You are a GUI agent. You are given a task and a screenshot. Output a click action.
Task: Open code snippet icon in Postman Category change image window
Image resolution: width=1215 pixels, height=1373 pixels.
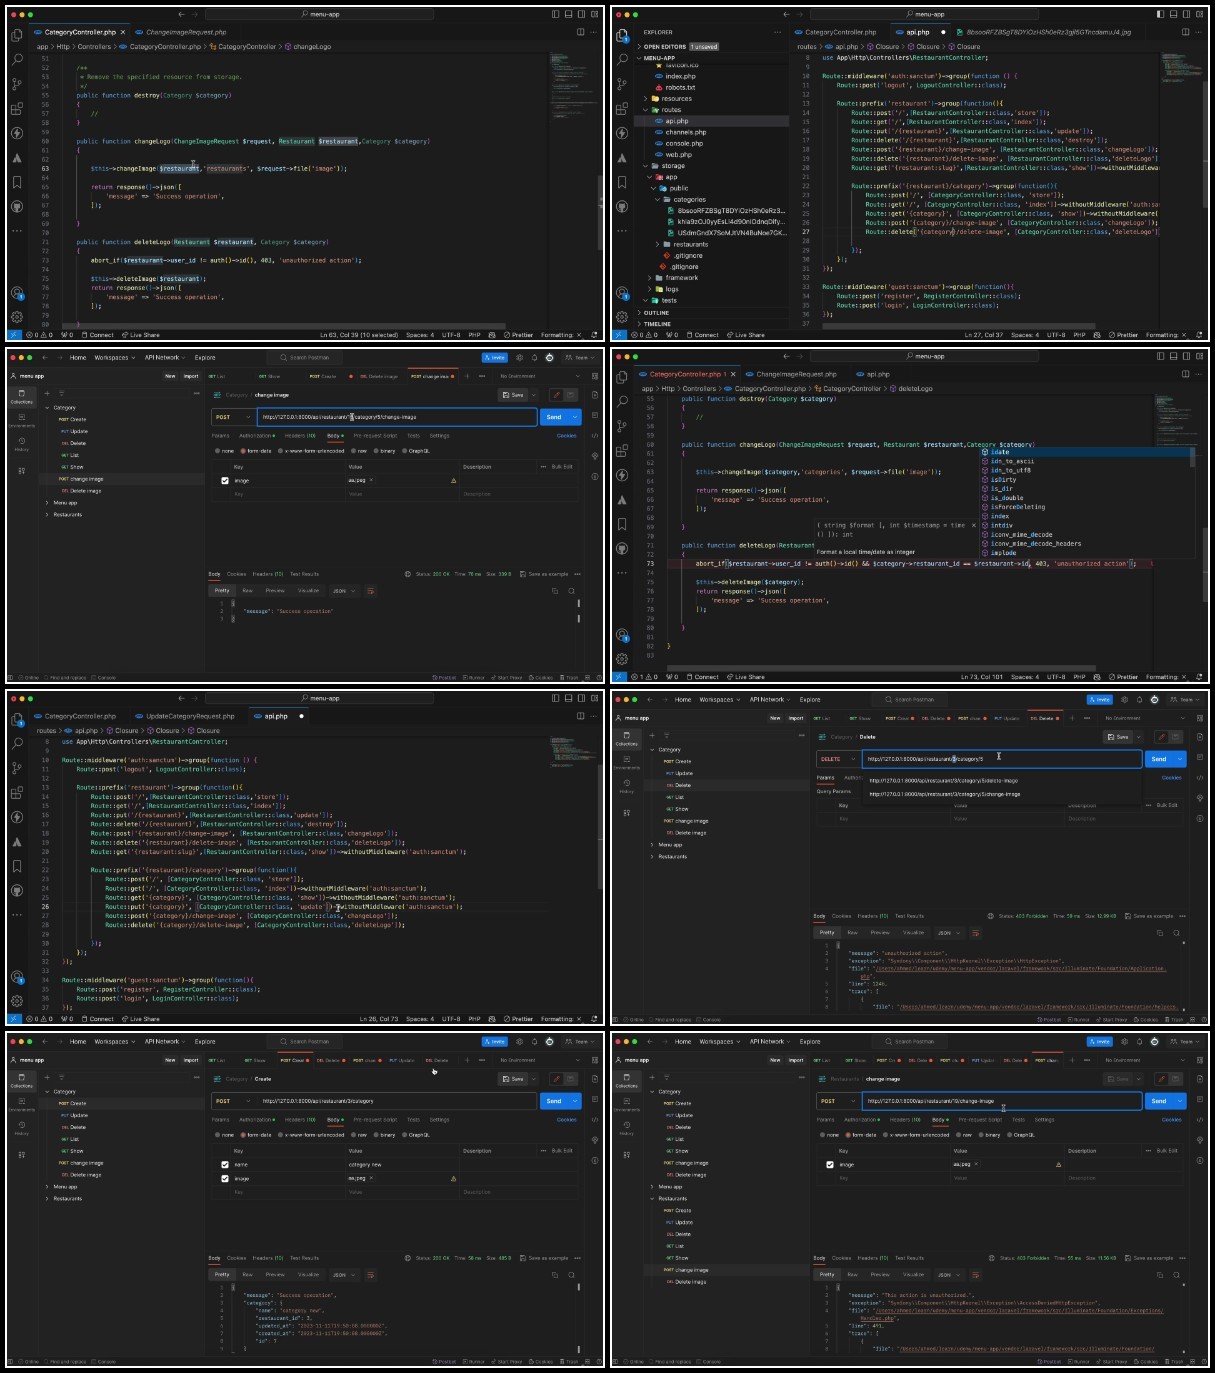(596, 436)
